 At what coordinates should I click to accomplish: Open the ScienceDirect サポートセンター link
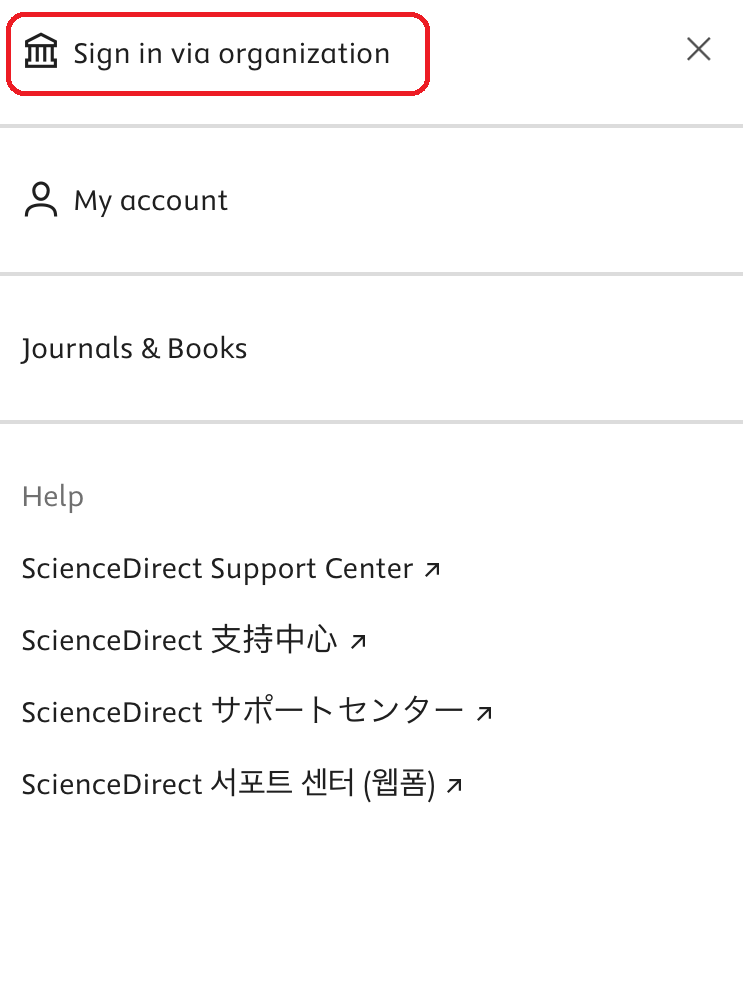point(257,712)
